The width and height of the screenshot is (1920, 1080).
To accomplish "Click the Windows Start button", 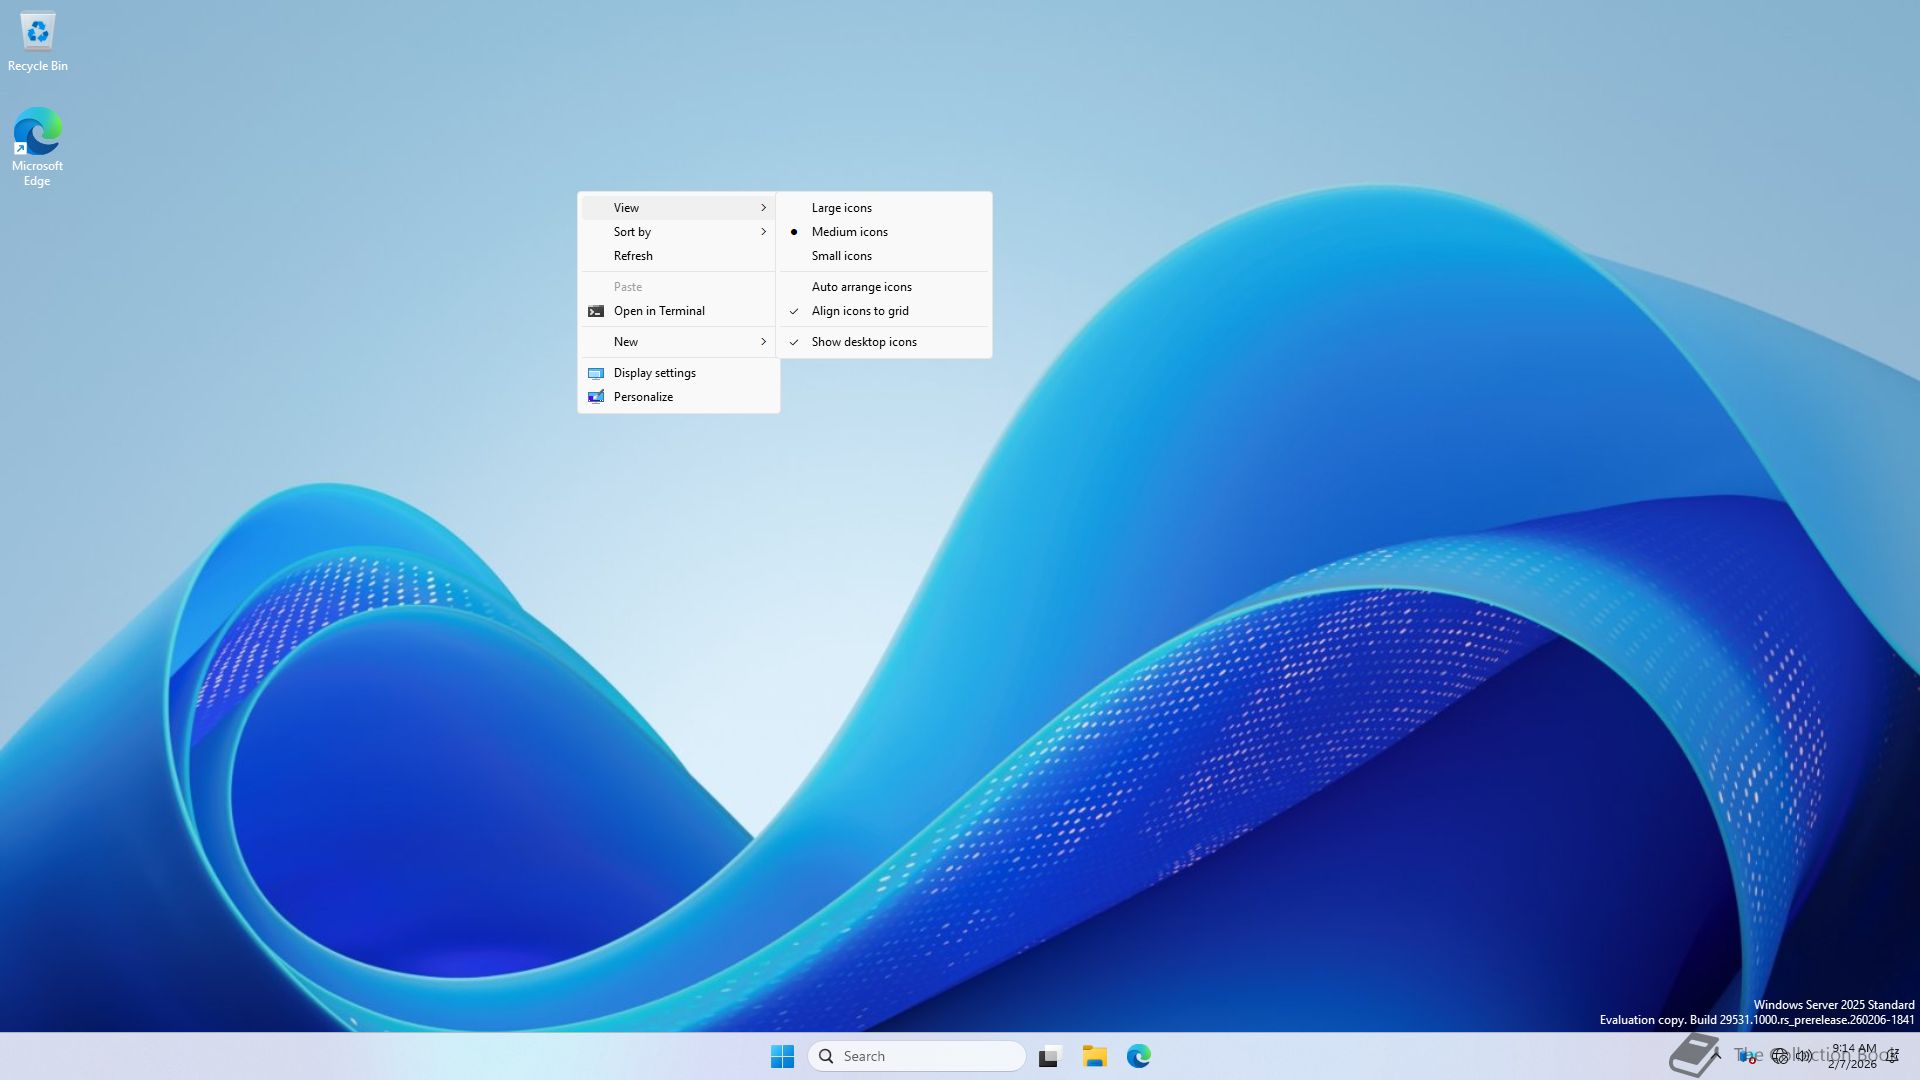I will click(782, 1056).
